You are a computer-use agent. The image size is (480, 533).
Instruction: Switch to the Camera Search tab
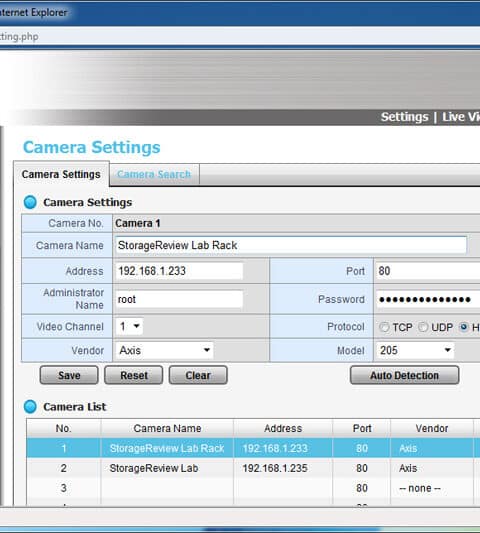tap(154, 174)
